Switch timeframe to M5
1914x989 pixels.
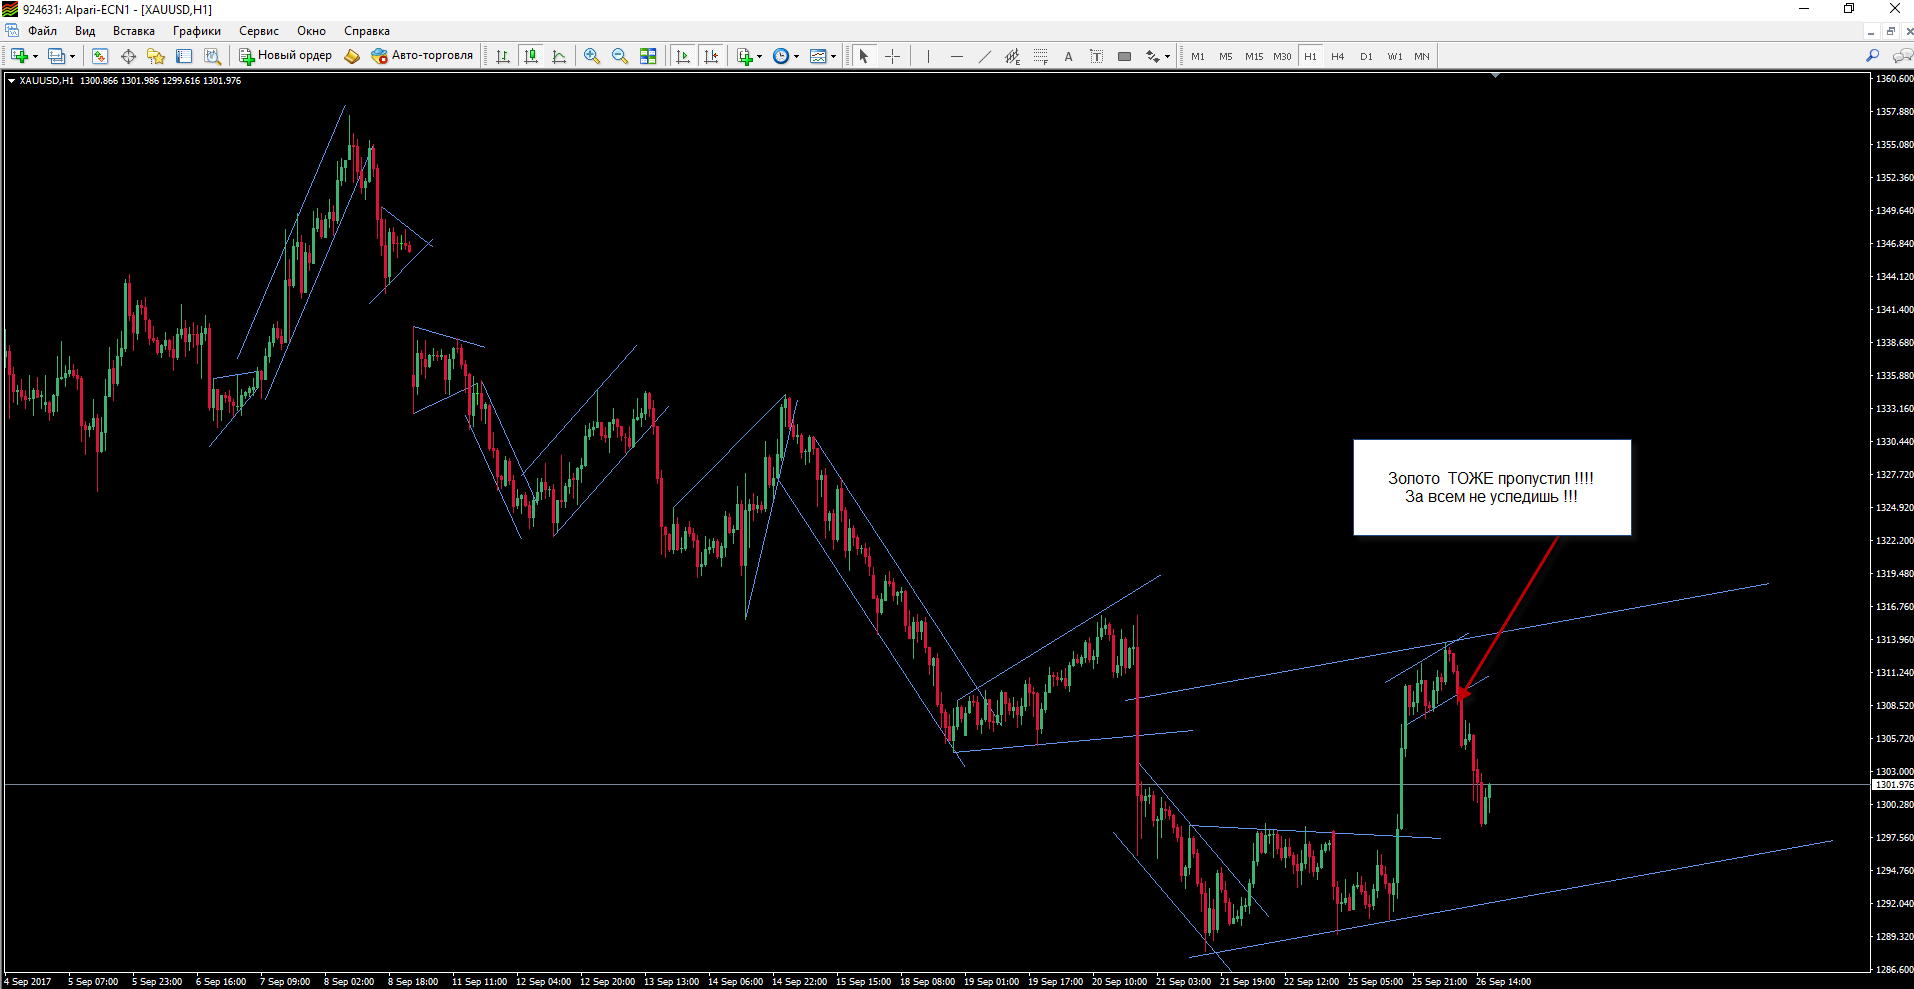1226,56
